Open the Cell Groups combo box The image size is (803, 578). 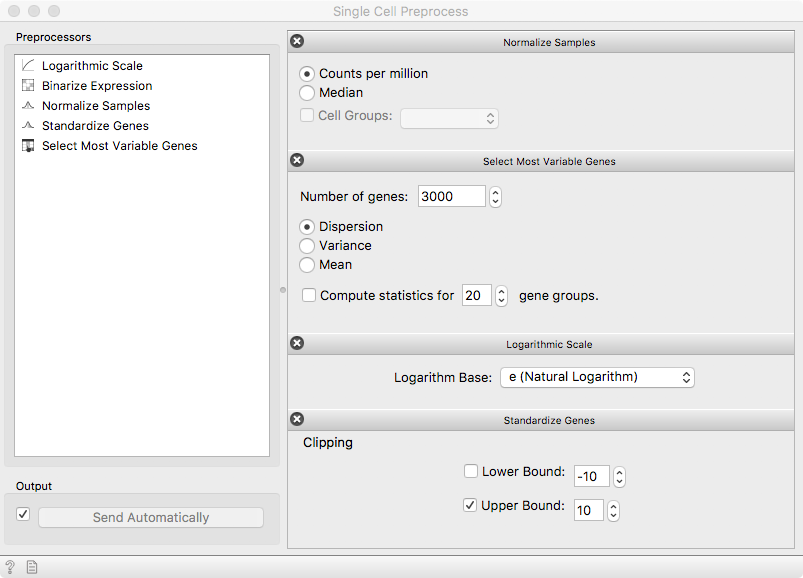pyautogui.click(x=449, y=118)
